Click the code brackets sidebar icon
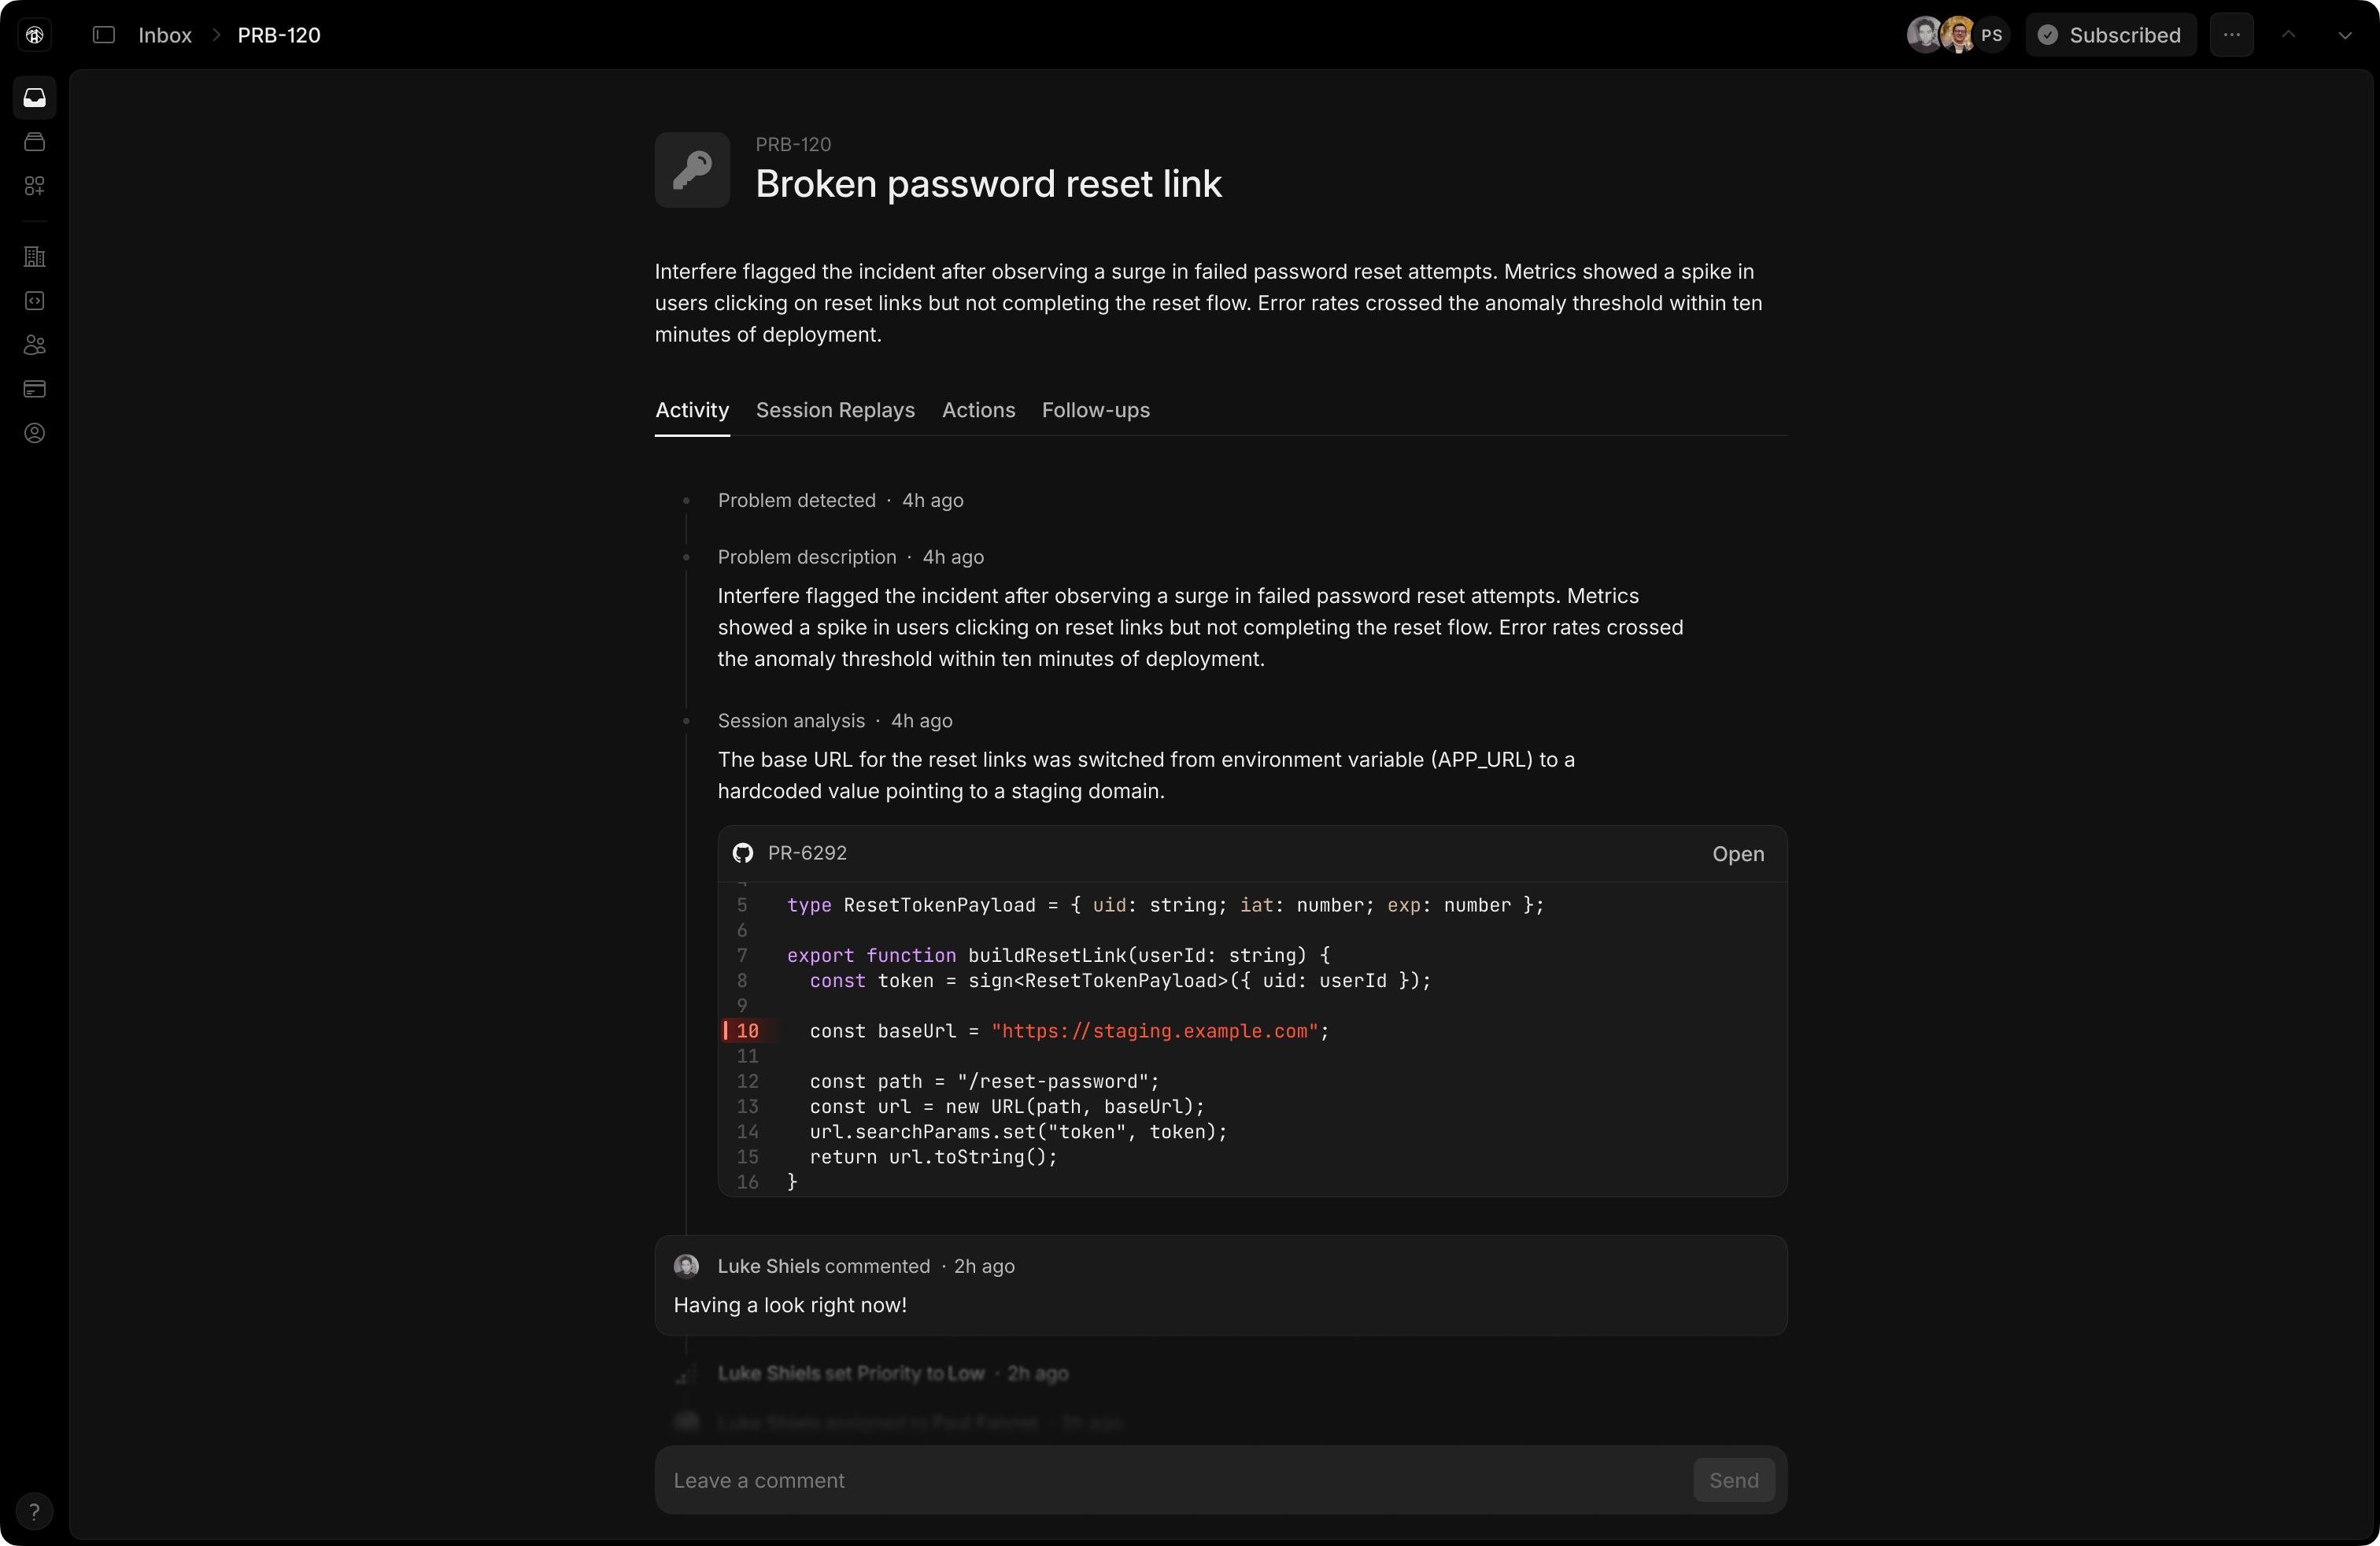The height and width of the screenshot is (1546, 2380). [x=35, y=301]
